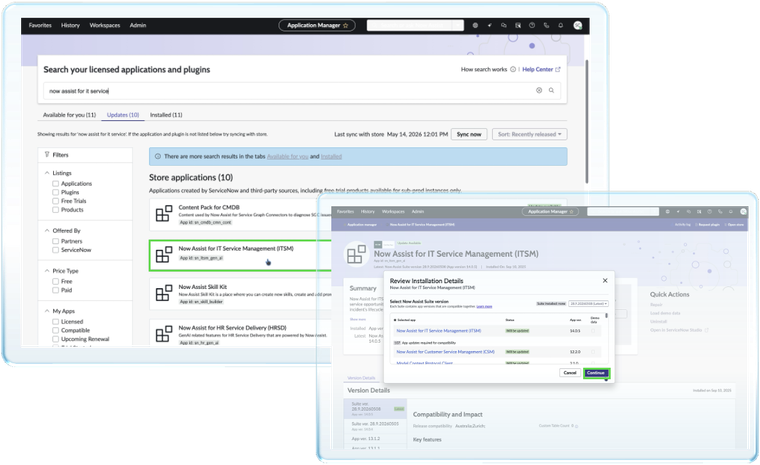
Task: Open the Now Assist Suite version dropdown in dialog
Action: (x=588, y=304)
